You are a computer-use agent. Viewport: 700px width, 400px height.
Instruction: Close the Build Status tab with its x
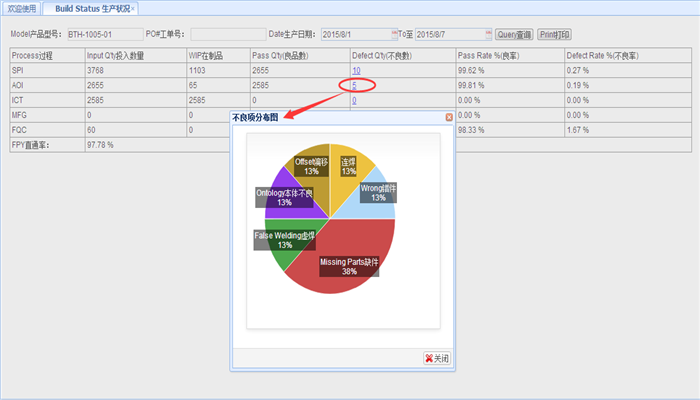coord(133,8)
